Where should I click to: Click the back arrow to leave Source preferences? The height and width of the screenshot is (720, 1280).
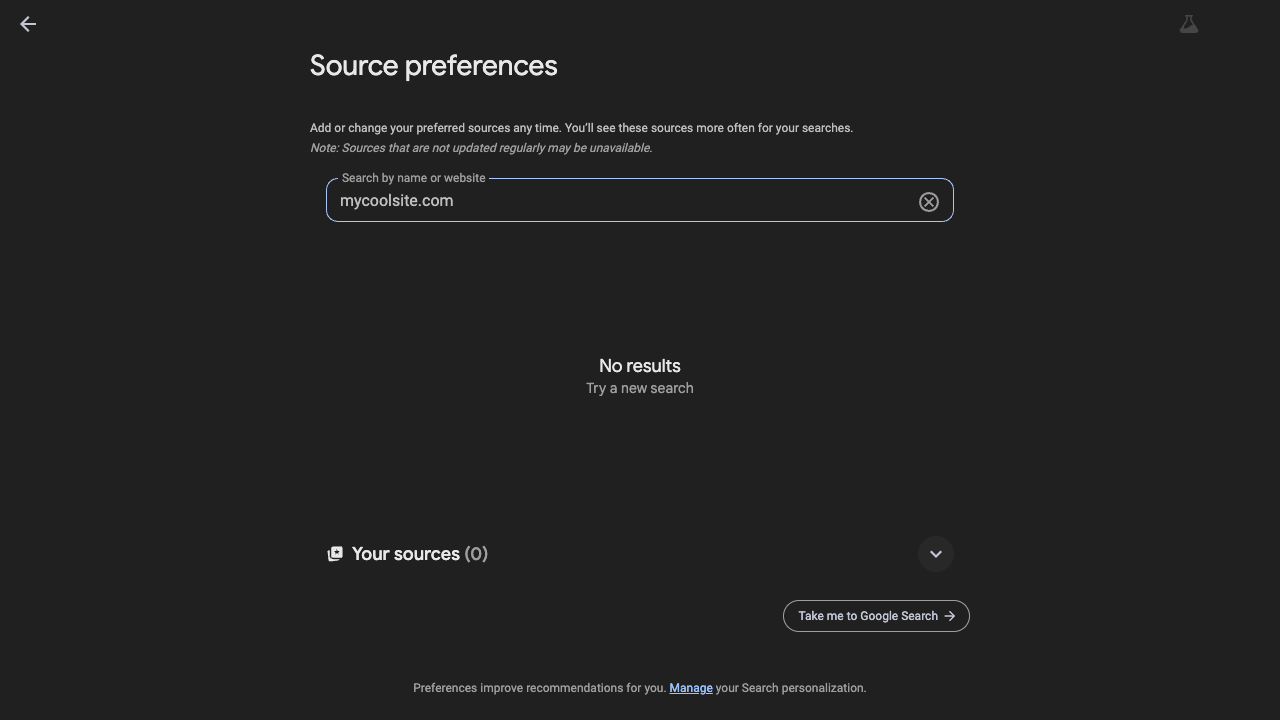[27, 23]
